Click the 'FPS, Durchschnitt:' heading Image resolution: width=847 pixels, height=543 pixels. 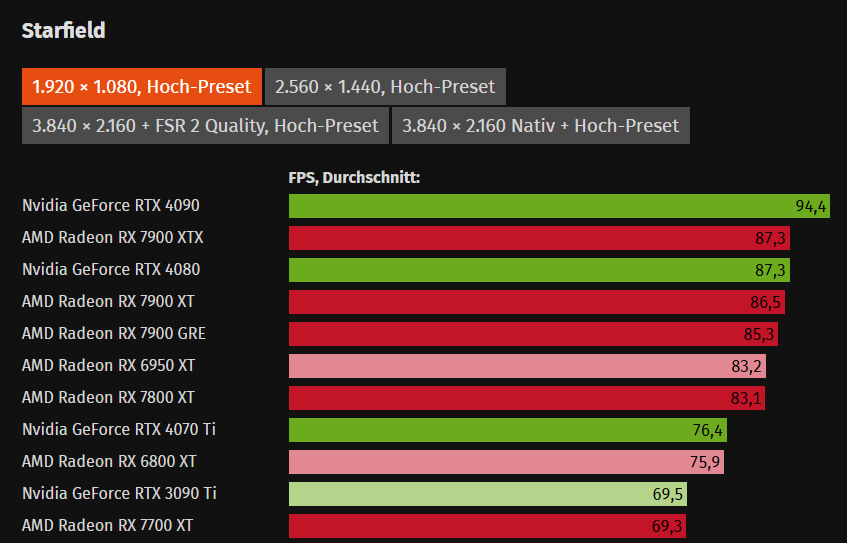(x=354, y=177)
